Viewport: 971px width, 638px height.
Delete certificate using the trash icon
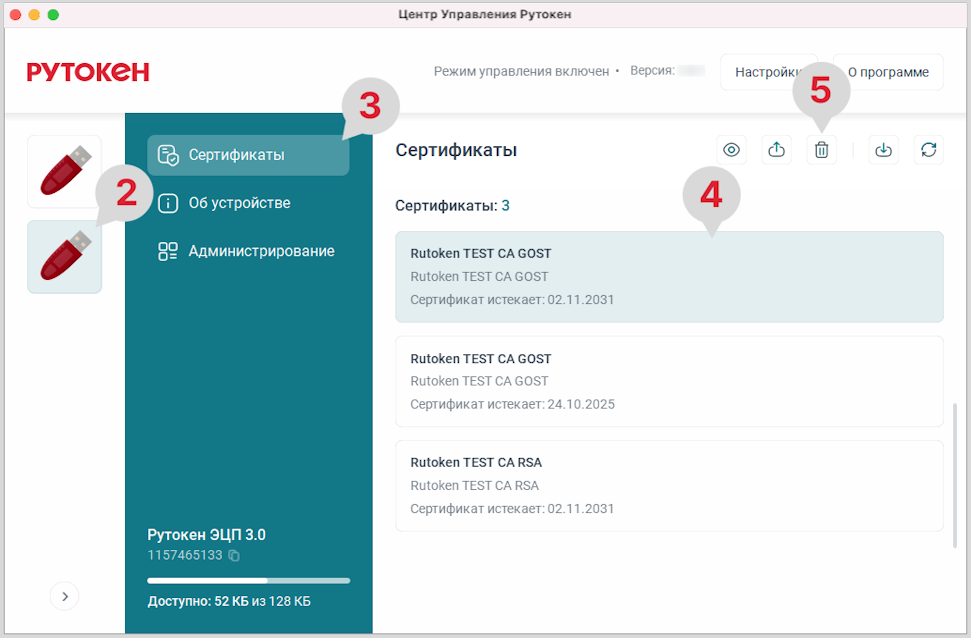tap(821, 150)
